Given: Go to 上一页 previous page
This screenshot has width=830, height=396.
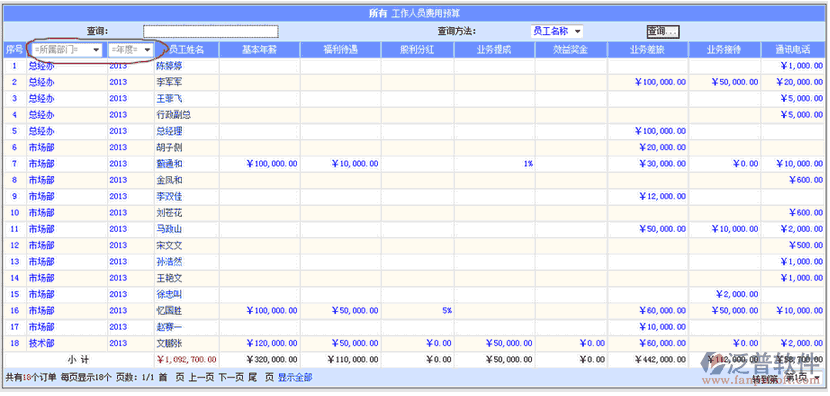Looking at the screenshot, I should pyautogui.click(x=201, y=378).
